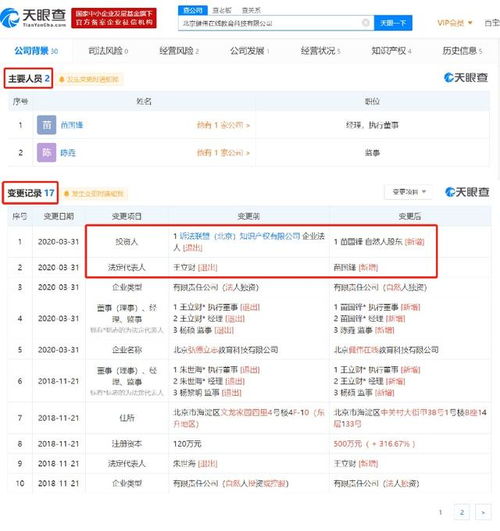Open avatar icon 苗 in personnel row 1
This screenshot has width=500, height=531.
46,125
